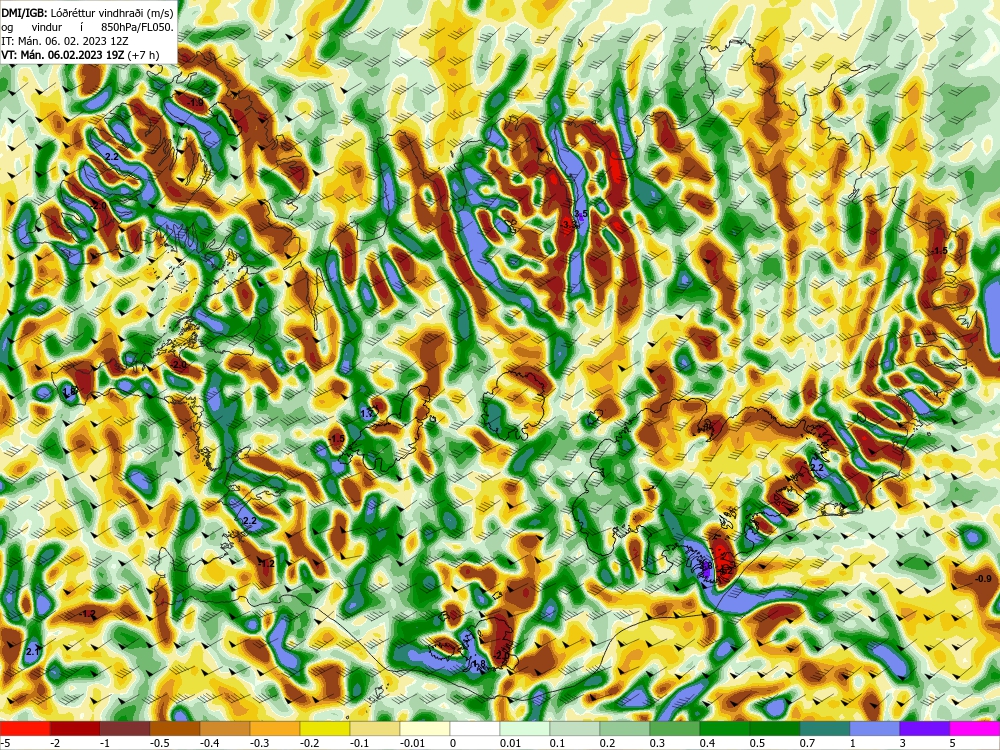Click the '-3.3' value label on the map

pyautogui.click(x=569, y=224)
